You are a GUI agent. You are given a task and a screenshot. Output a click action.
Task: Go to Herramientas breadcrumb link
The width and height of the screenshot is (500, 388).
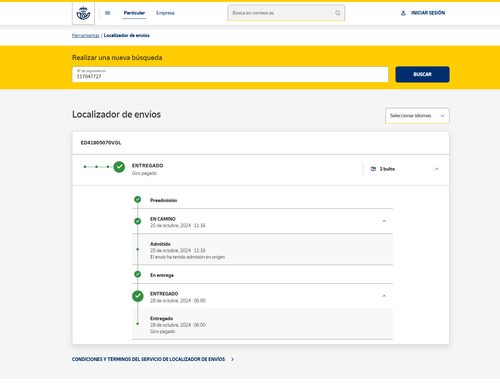86,35
